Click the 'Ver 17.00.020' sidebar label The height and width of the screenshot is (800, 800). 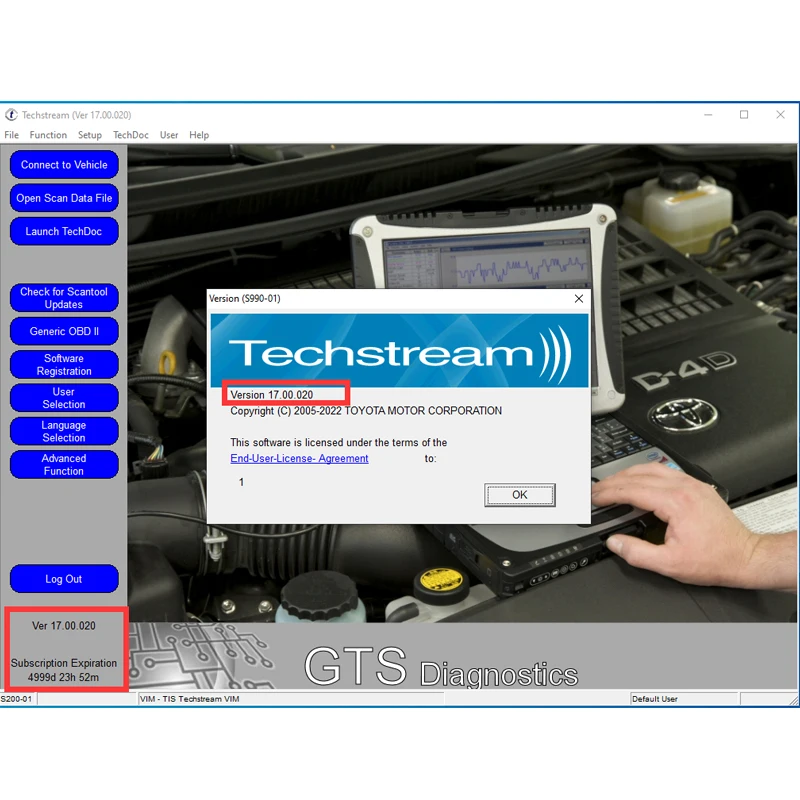pos(64,626)
